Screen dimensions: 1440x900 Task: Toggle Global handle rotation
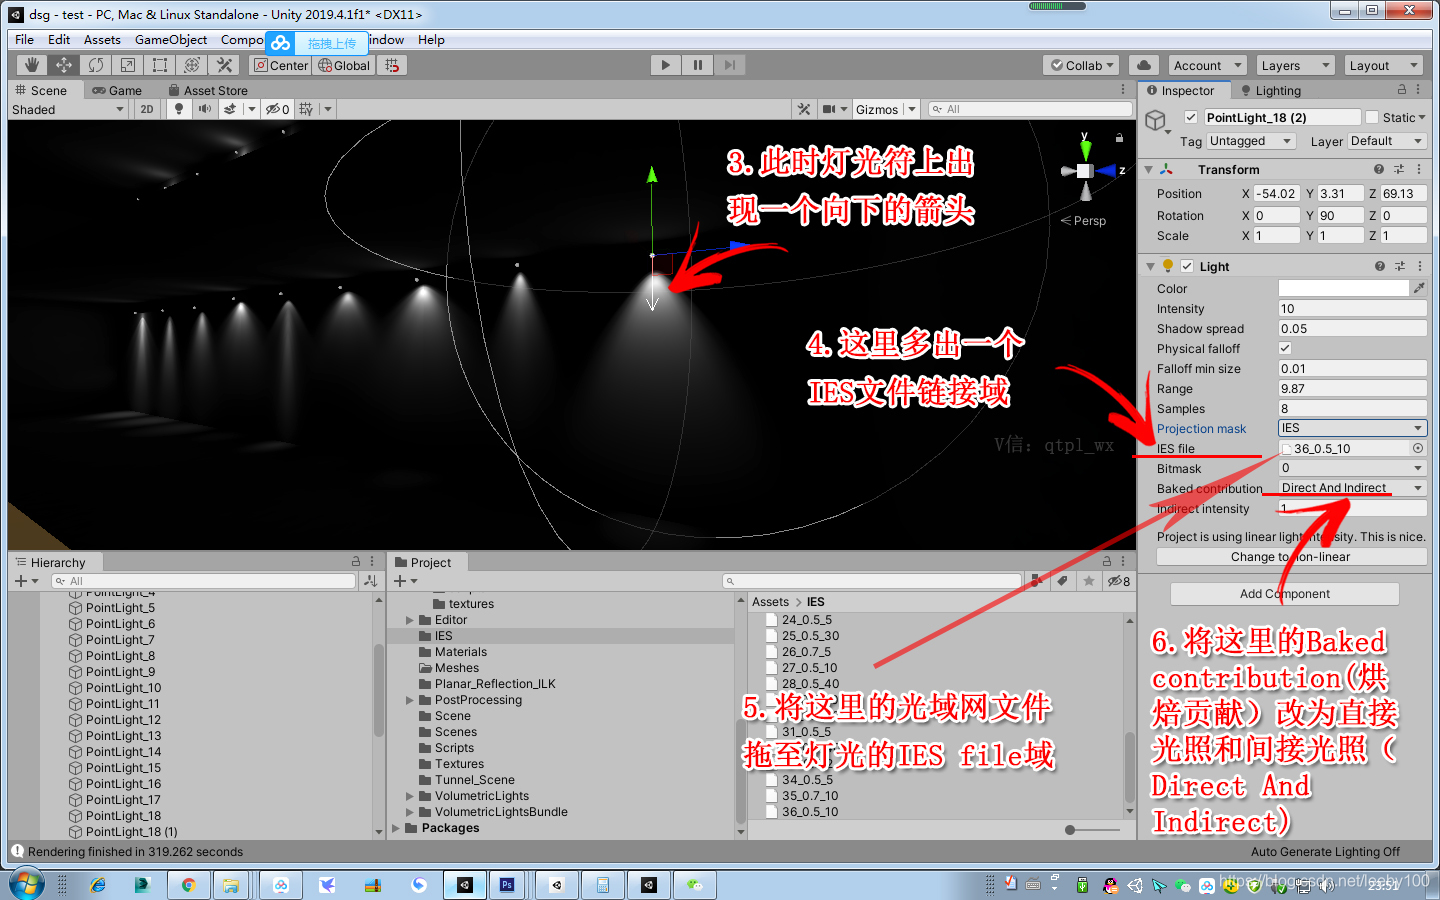pyautogui.click(x=344, y=65)
